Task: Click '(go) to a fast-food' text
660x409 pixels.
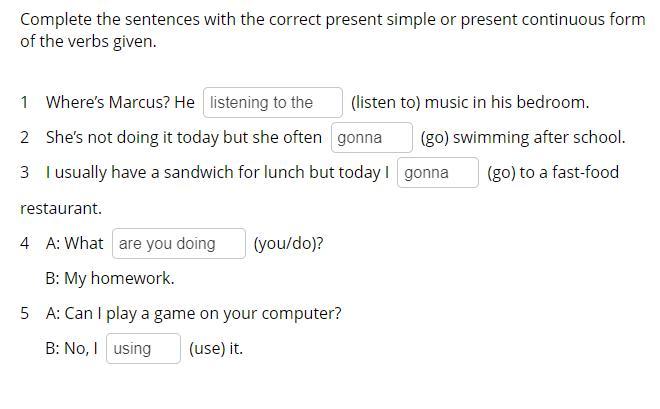Action: click(x=553, y=173)
